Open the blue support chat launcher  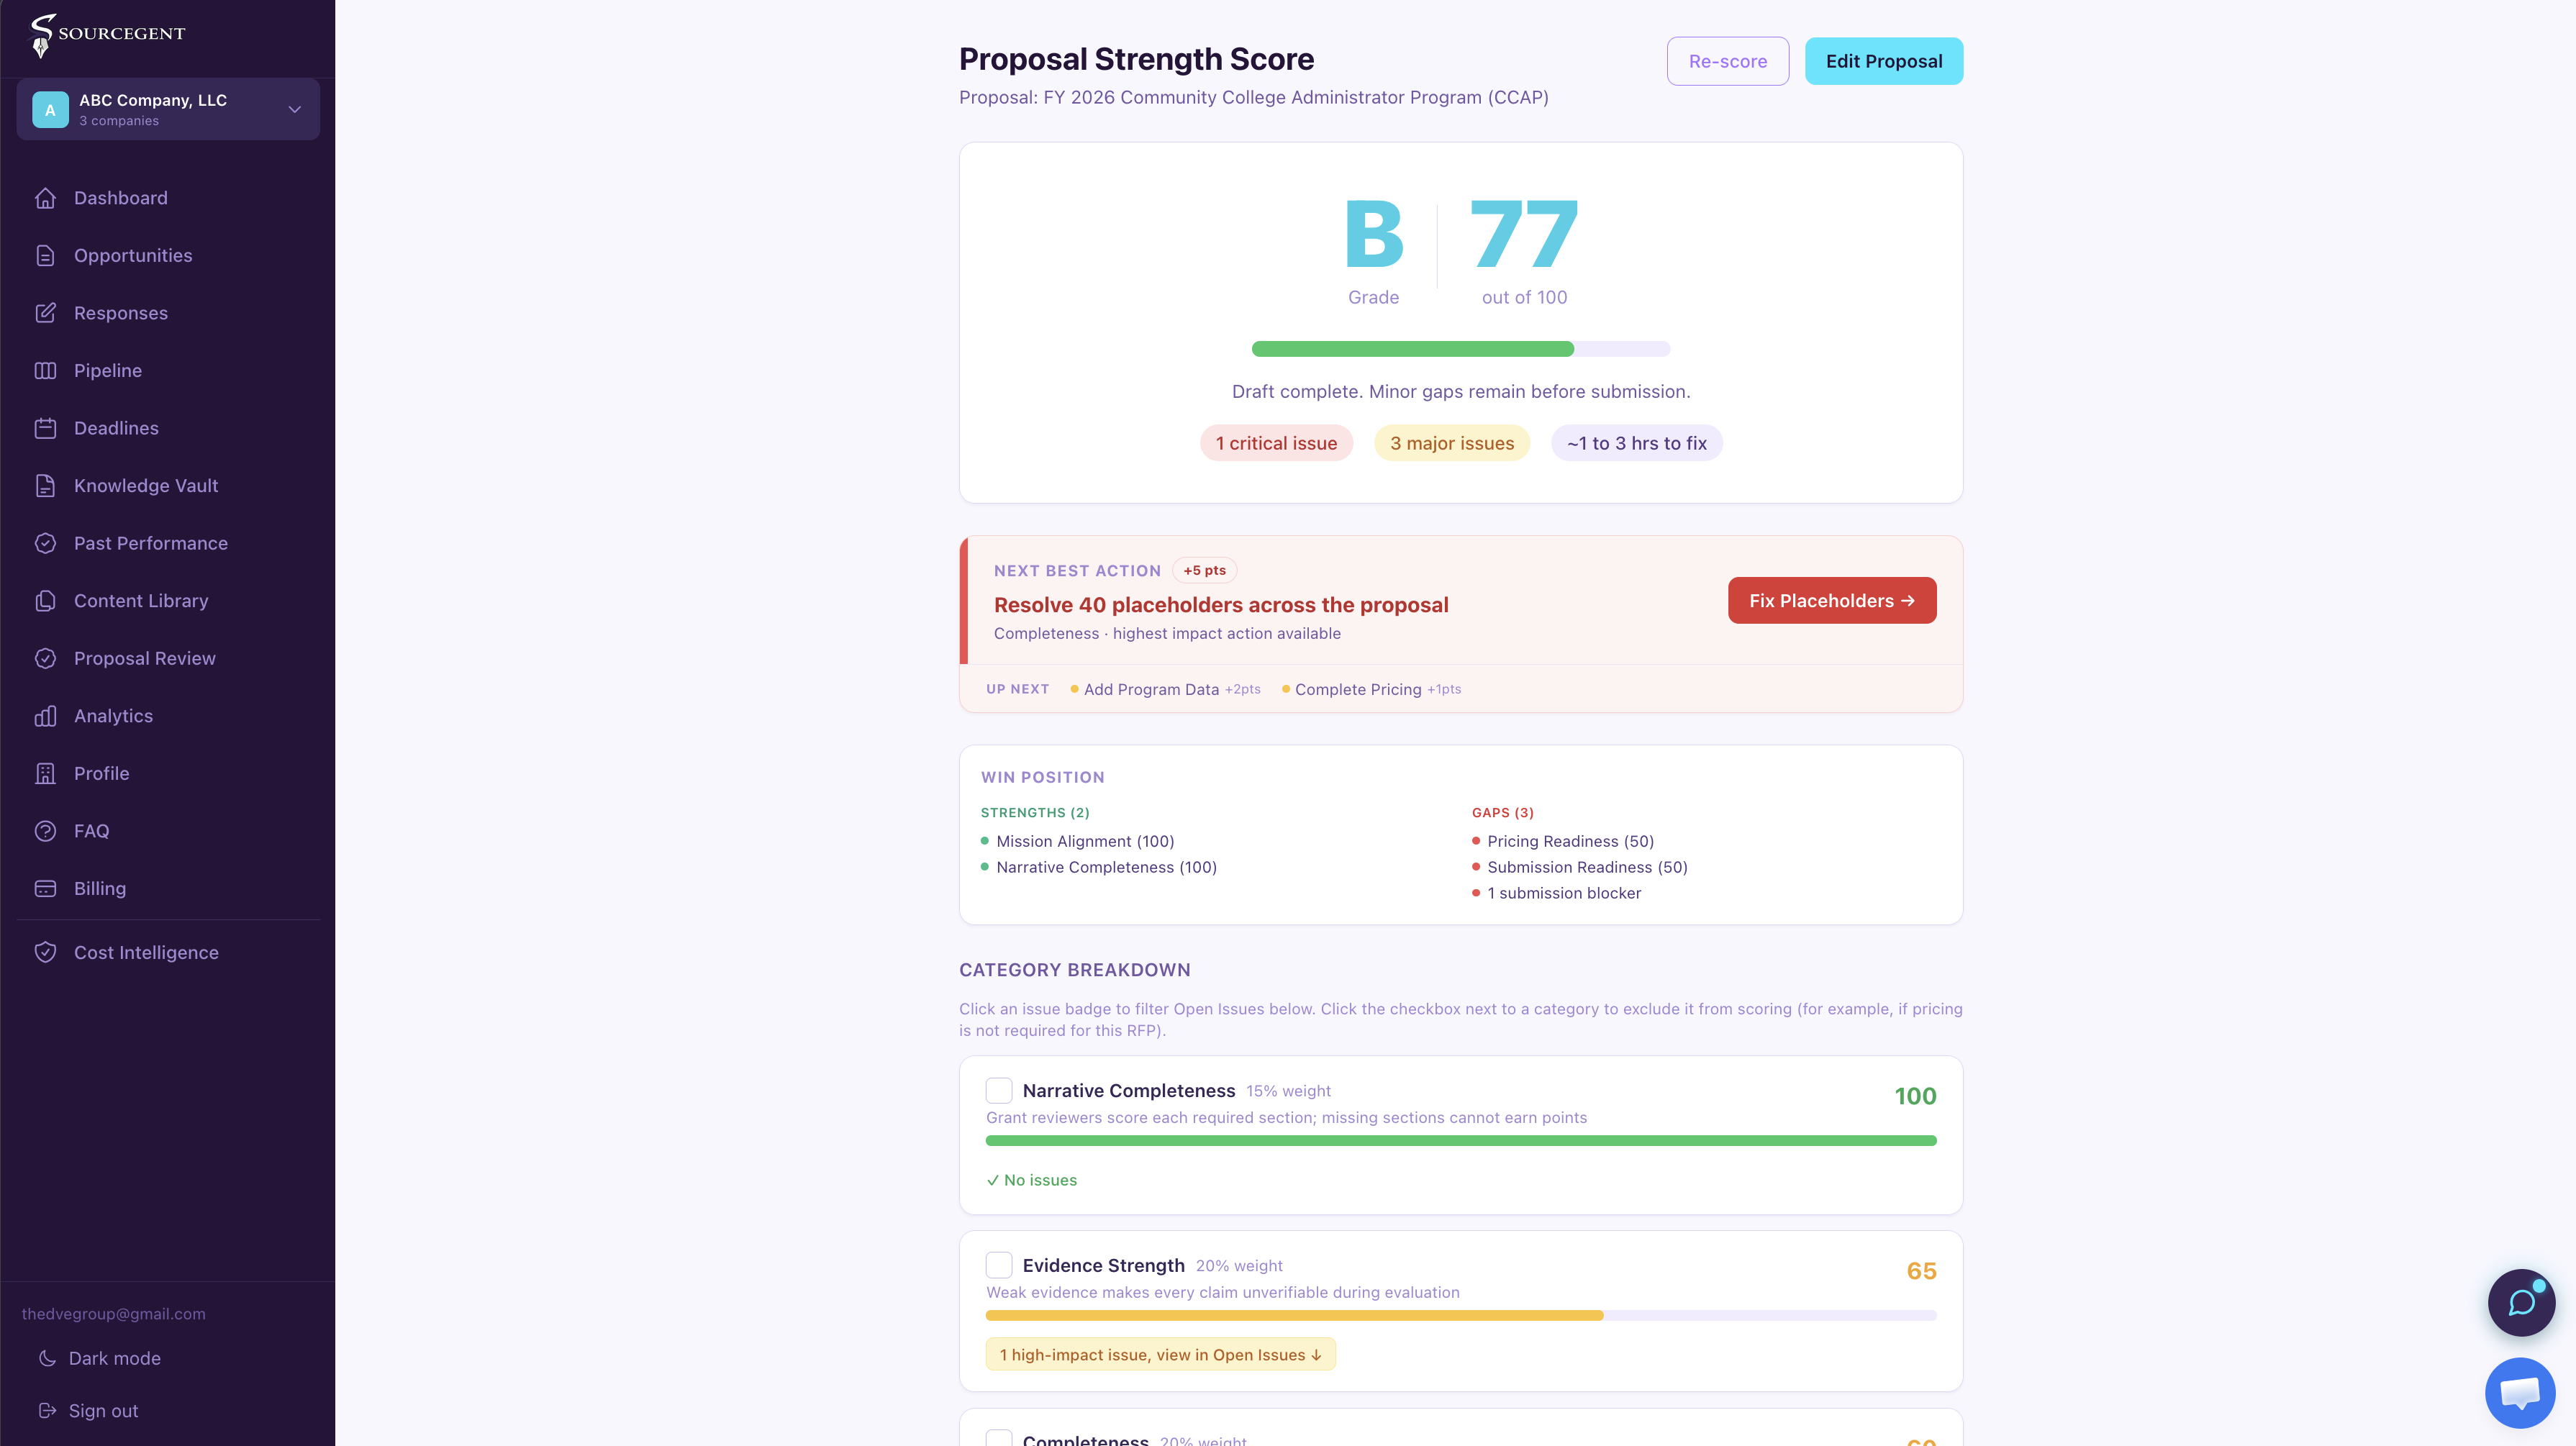point(2520,1392)
